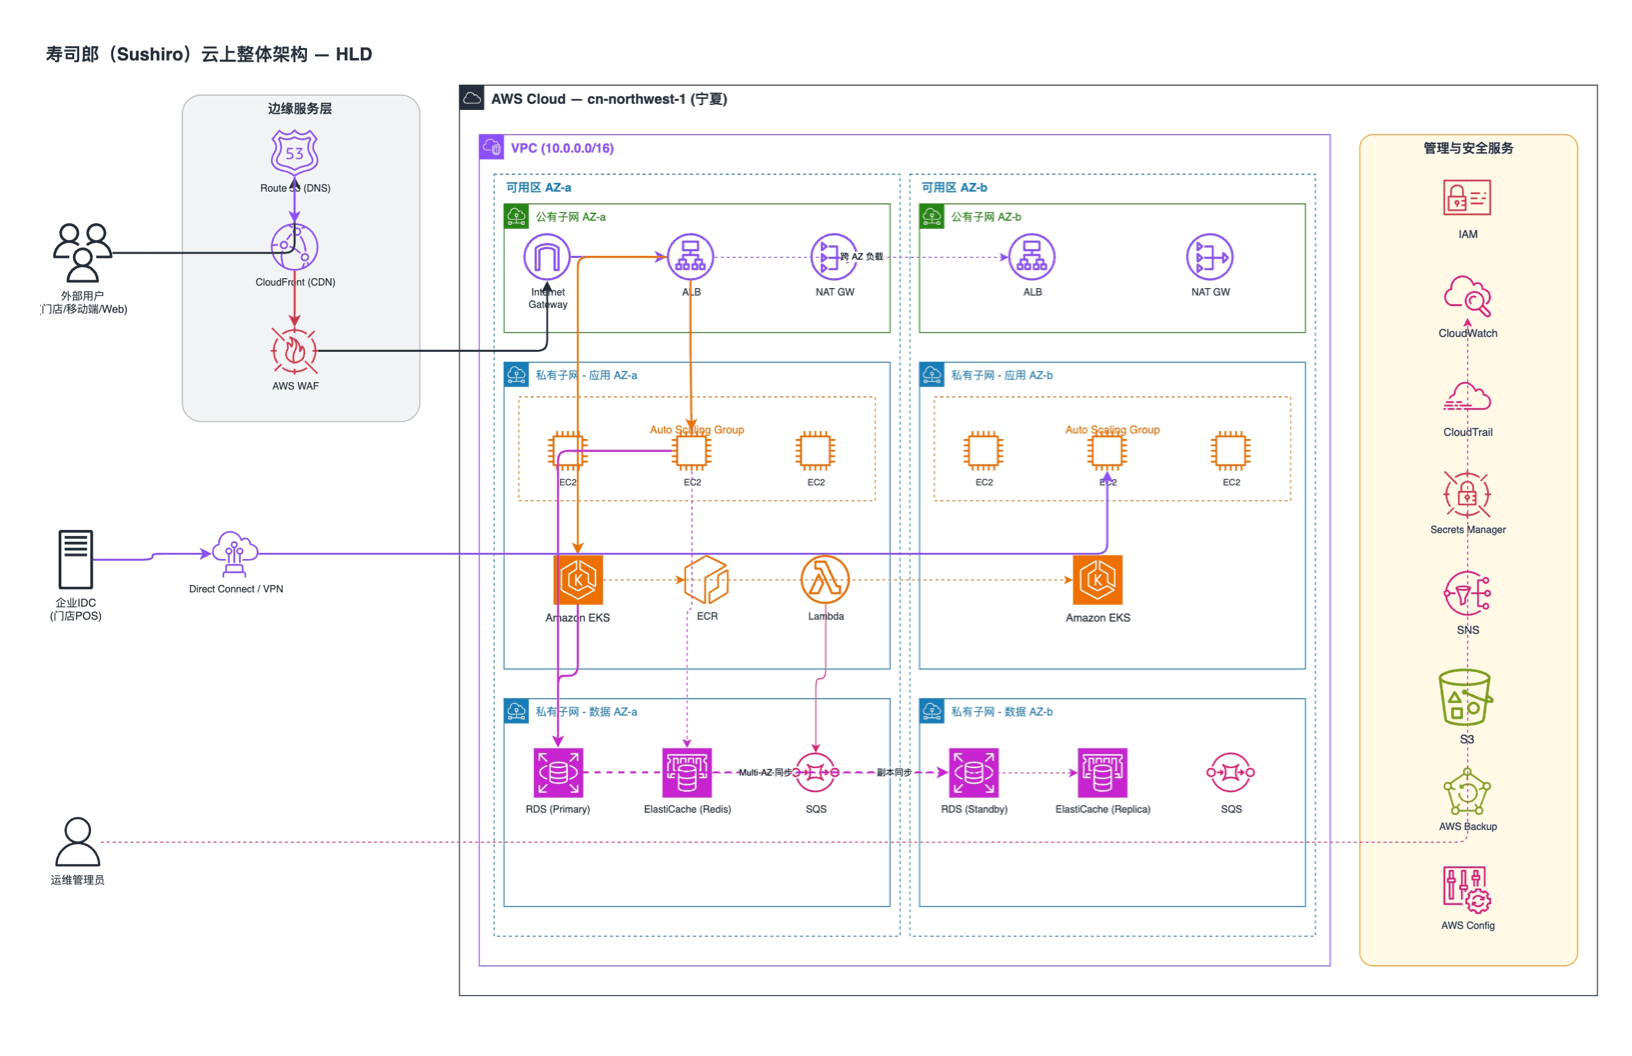This screenshot has height=1056, width=1632.
Task: Click the "Multi-AZ 同步" connector label
Action: pos(765,772)
